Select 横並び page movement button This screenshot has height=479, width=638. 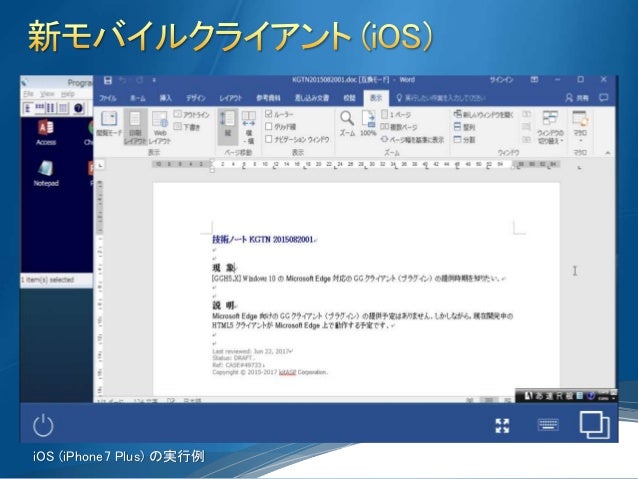[249, 127]
